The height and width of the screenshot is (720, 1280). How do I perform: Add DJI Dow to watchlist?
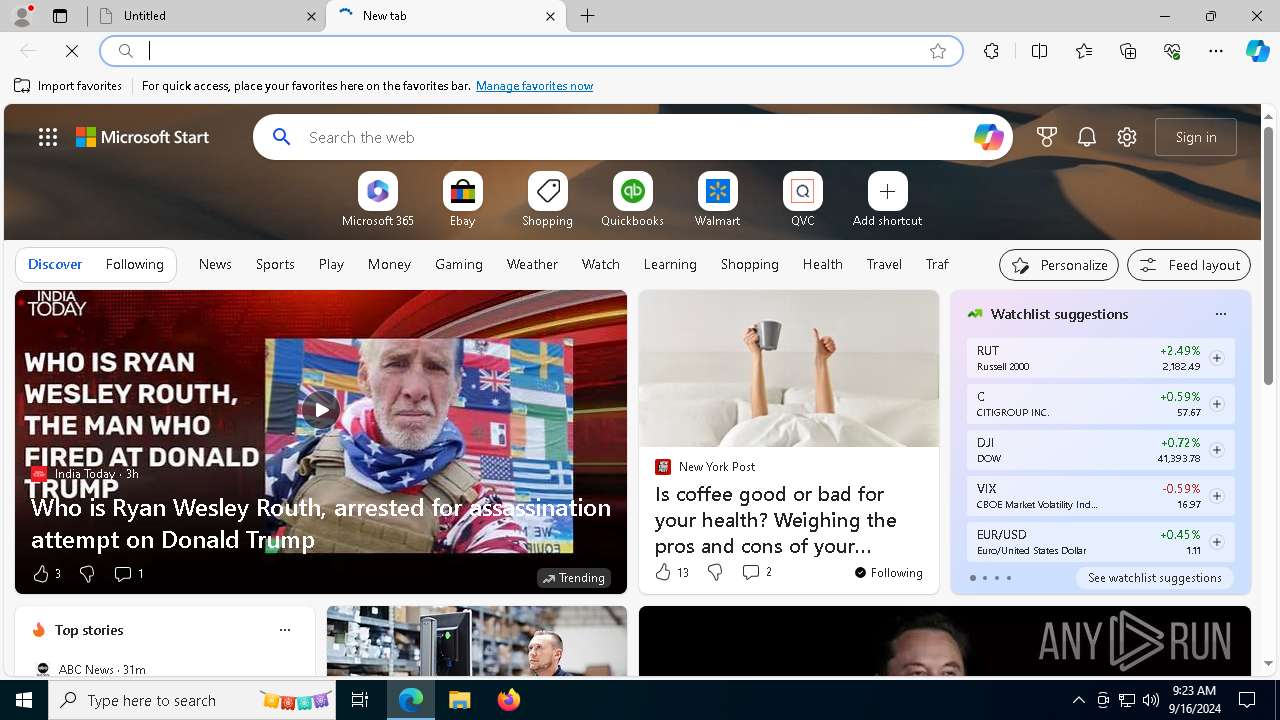(x=1216, y=450)
